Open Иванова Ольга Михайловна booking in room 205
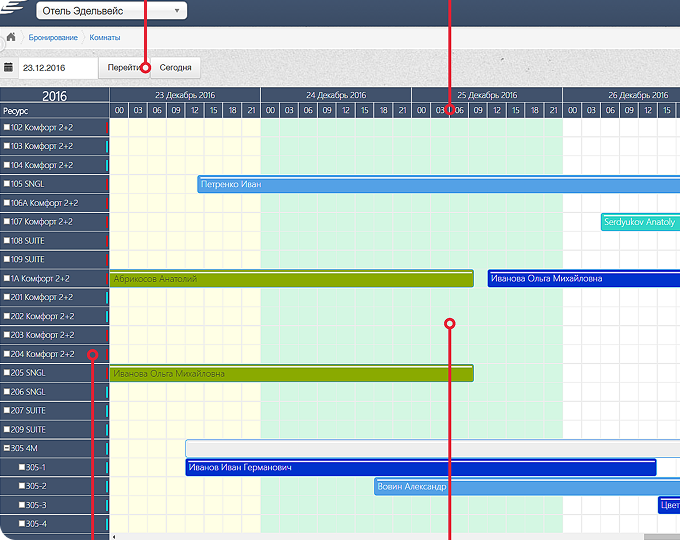The width and height of the screenshot is (680, 540). pos(291,373)
